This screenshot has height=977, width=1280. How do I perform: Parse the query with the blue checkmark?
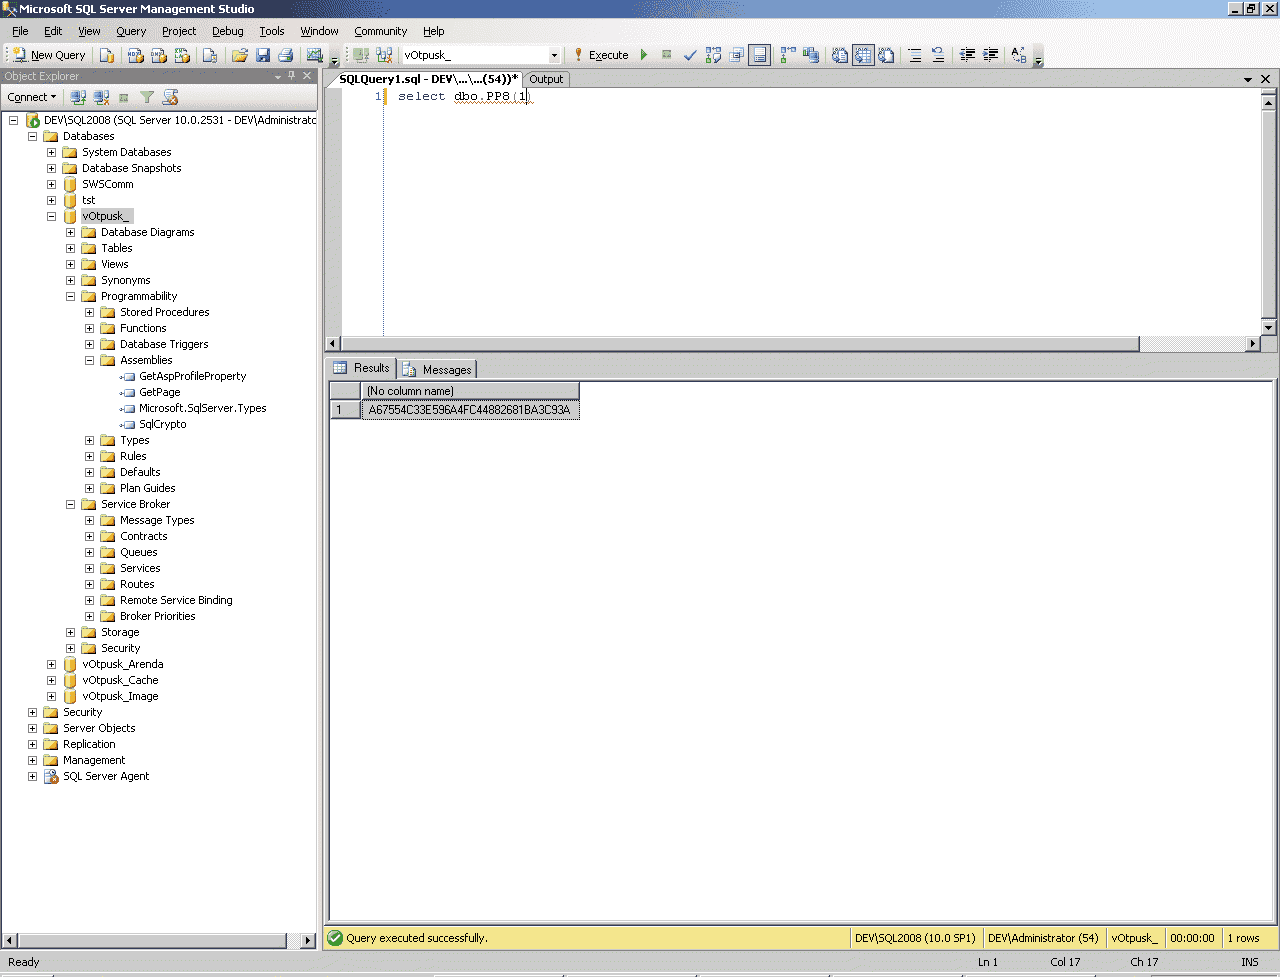690,55
